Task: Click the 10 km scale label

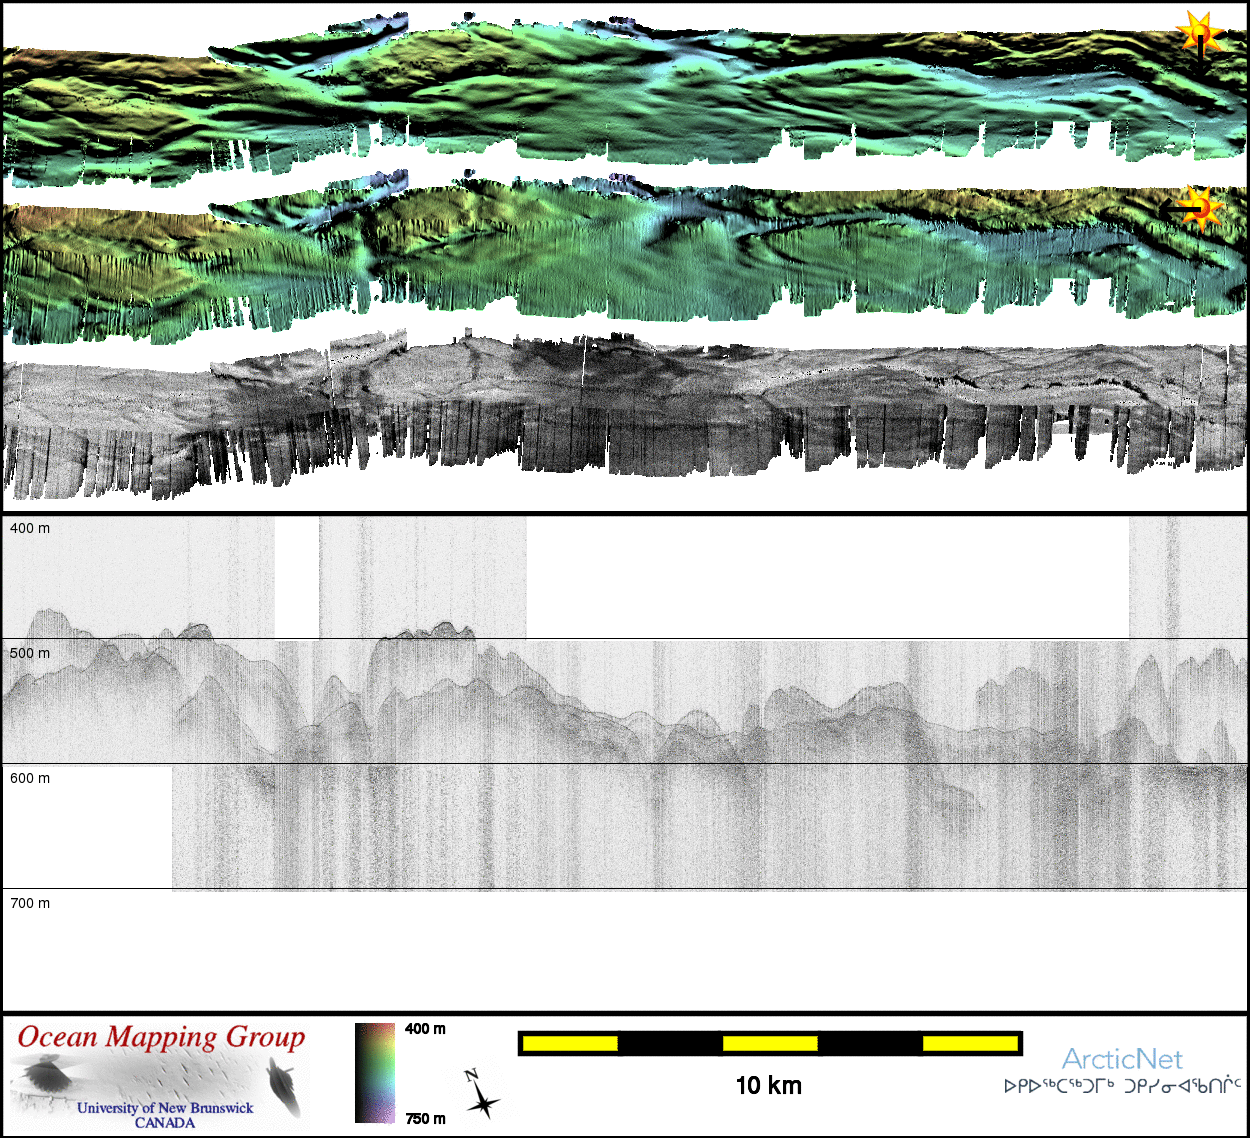Action: [x=768, y=1086]
